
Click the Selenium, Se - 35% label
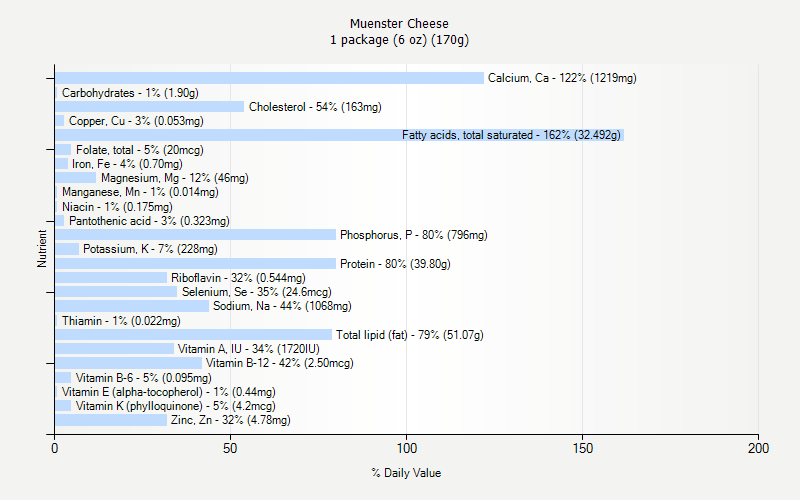coord(257,292)
